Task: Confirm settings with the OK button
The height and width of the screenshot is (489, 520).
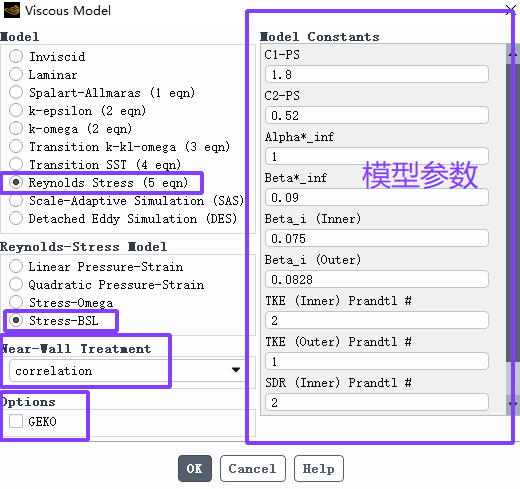Action: 195,469
